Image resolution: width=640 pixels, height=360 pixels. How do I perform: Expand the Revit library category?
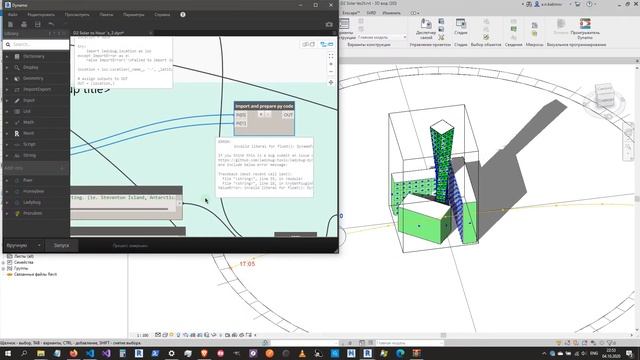[36, 133]
